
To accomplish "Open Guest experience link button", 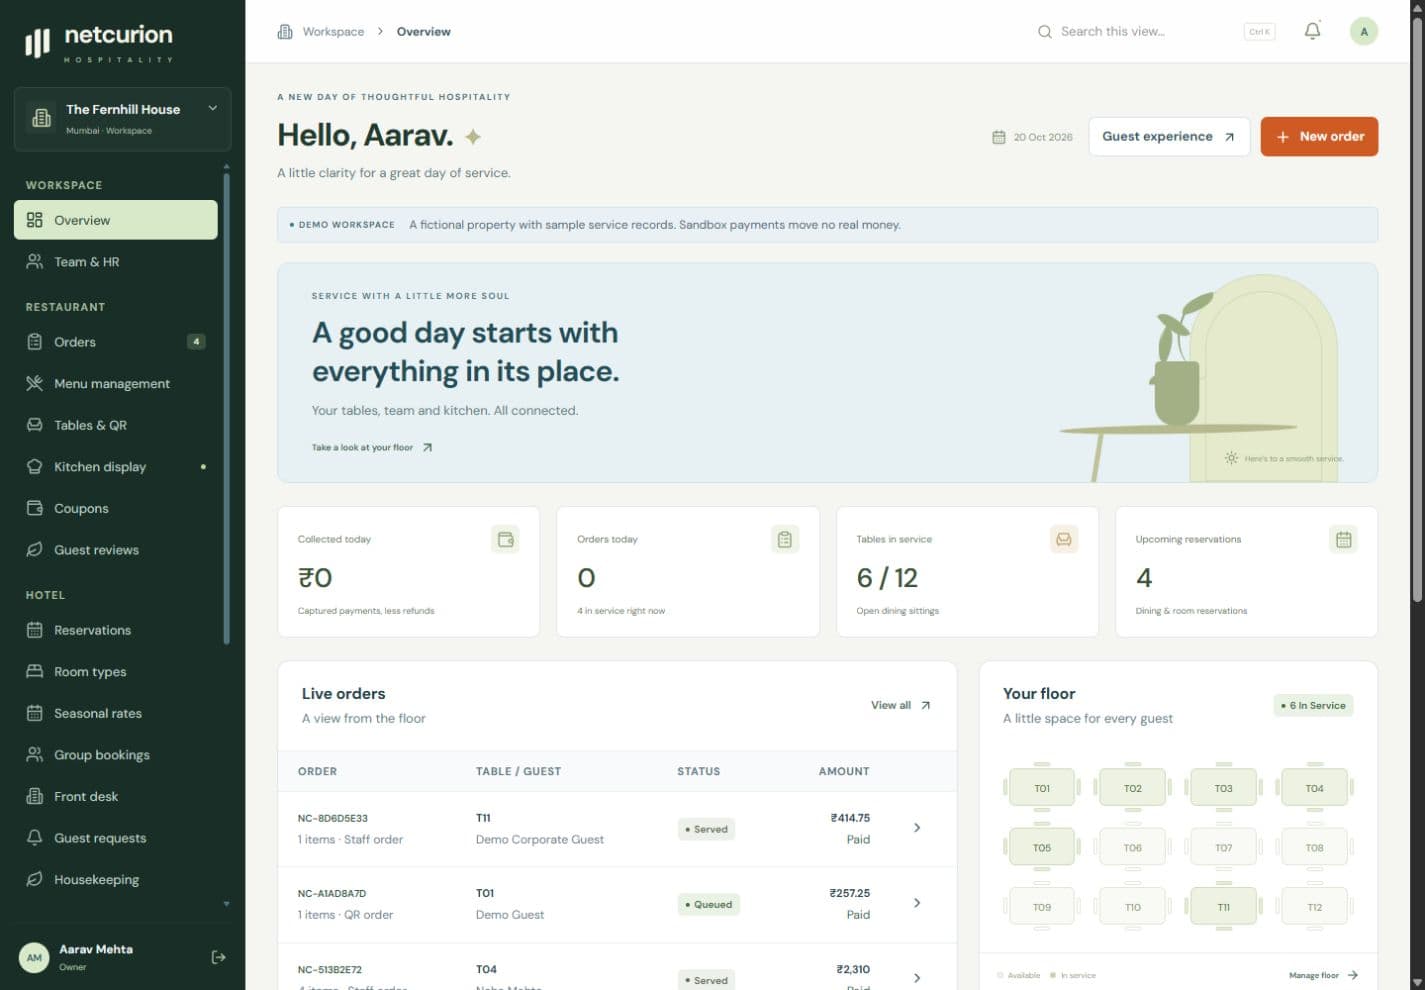I will pyautogui.click(x=1169, y=137).
